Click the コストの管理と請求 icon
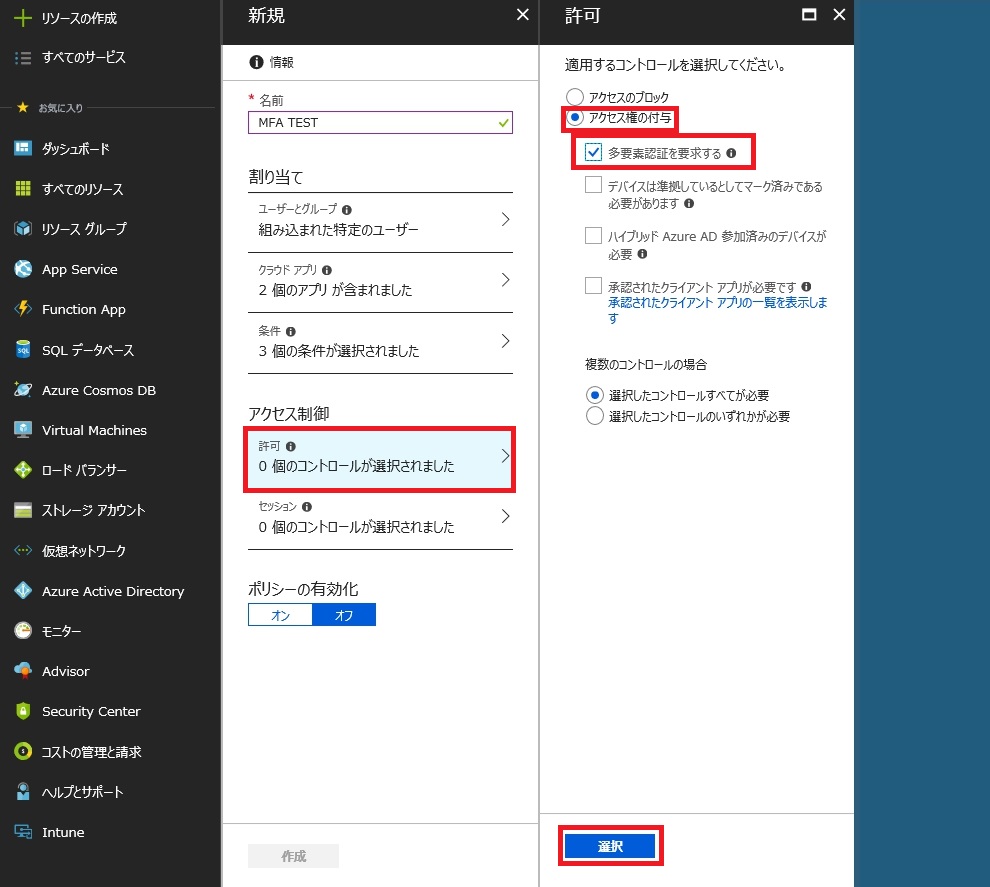Image resolution: width=990 pixels, height=887 pixels. click(x=23, y=751)
